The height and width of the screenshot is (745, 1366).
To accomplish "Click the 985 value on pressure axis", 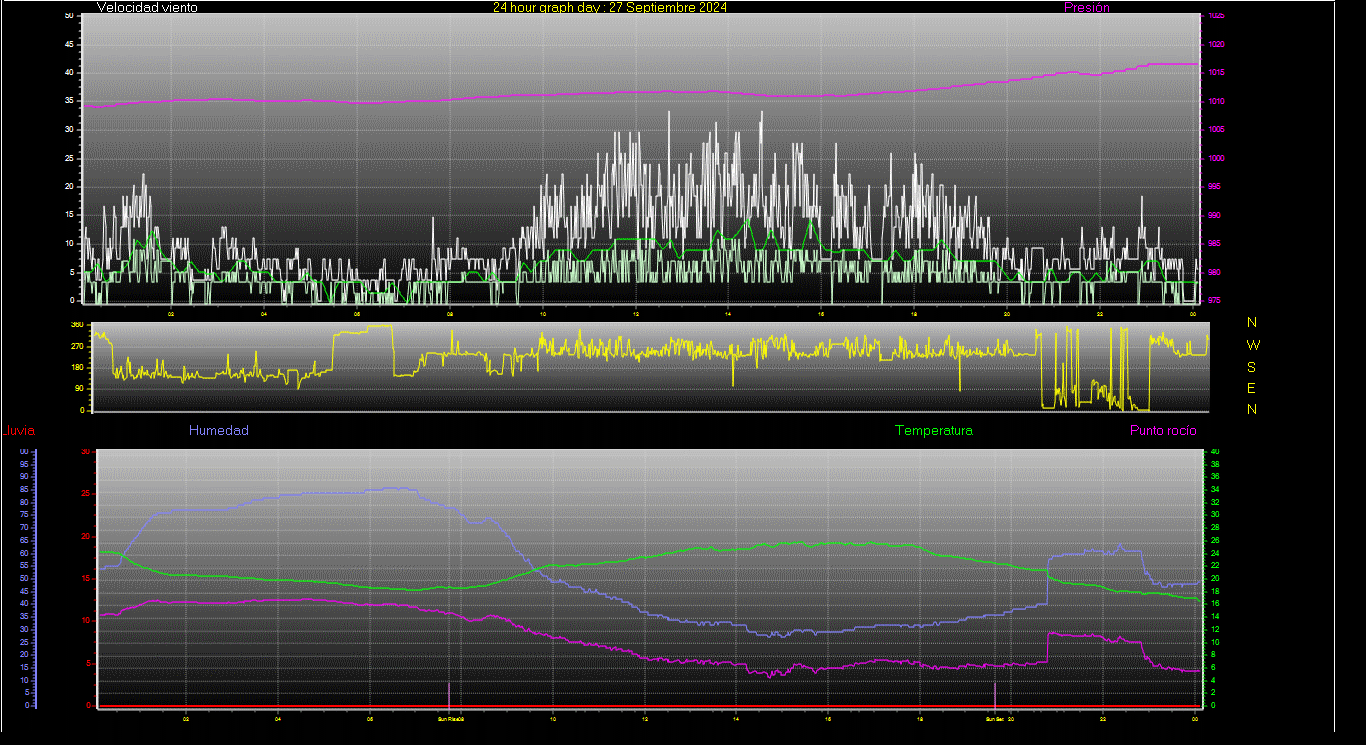I will 1214,244.
